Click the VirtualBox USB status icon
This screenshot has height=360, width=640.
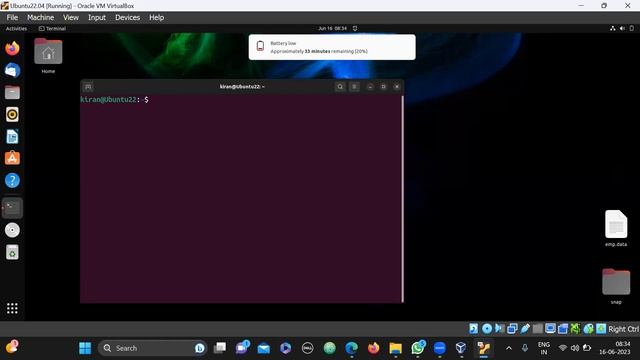[x=525, y=328]
